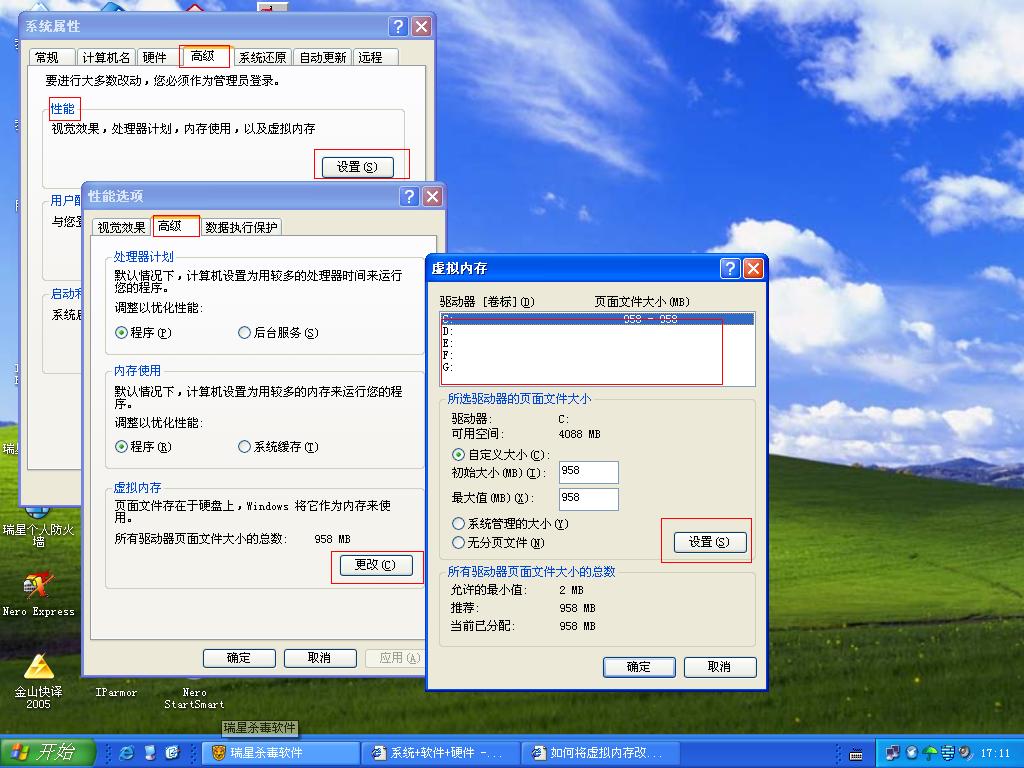Viewport: 1024px width, 768px height.
Task: Click 确定 in 性能选项 dialog
Action: (x=239, y=658)
